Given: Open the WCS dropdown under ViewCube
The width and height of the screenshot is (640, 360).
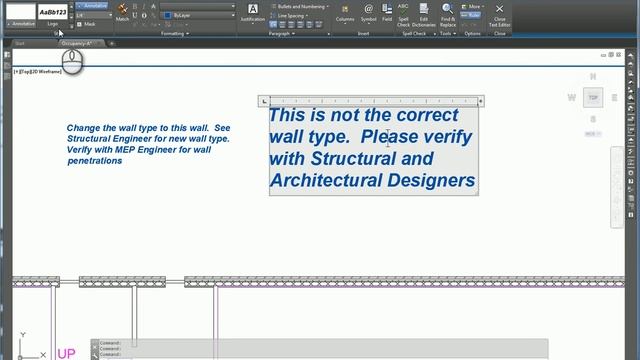Looking at the screenshot, I should [x=593, y=134].
